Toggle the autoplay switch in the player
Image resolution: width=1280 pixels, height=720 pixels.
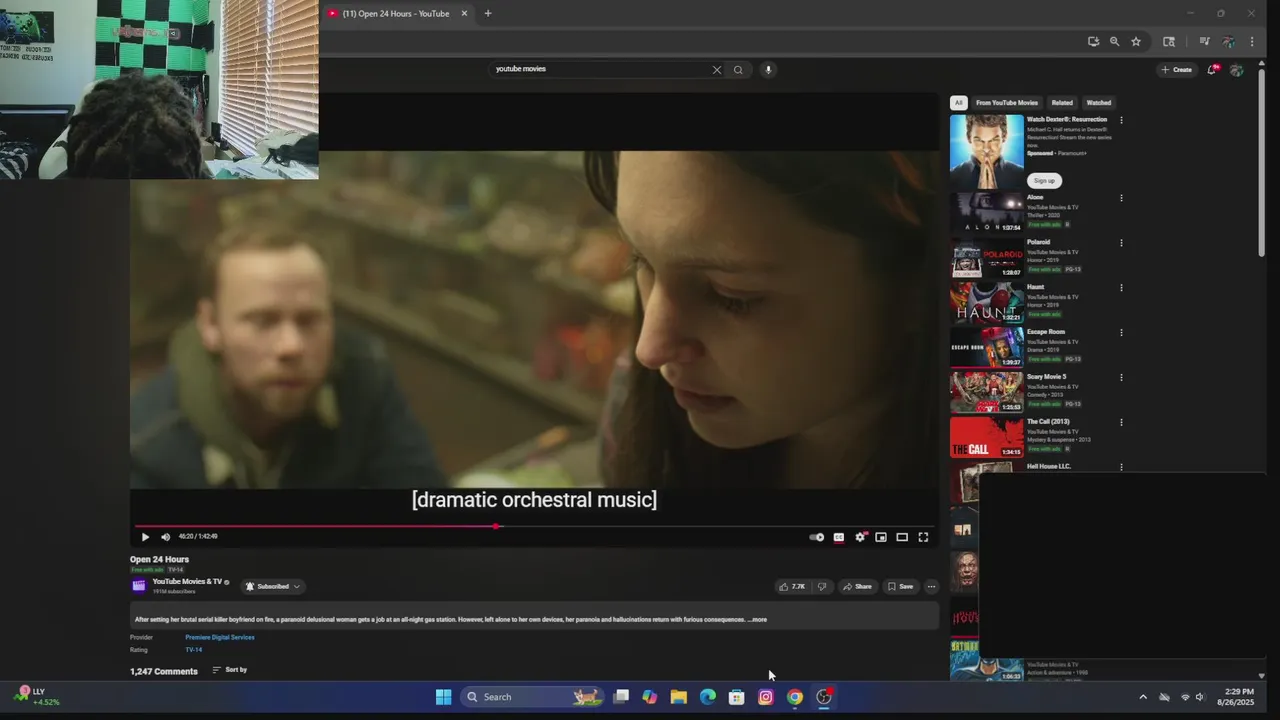point(817,537)
